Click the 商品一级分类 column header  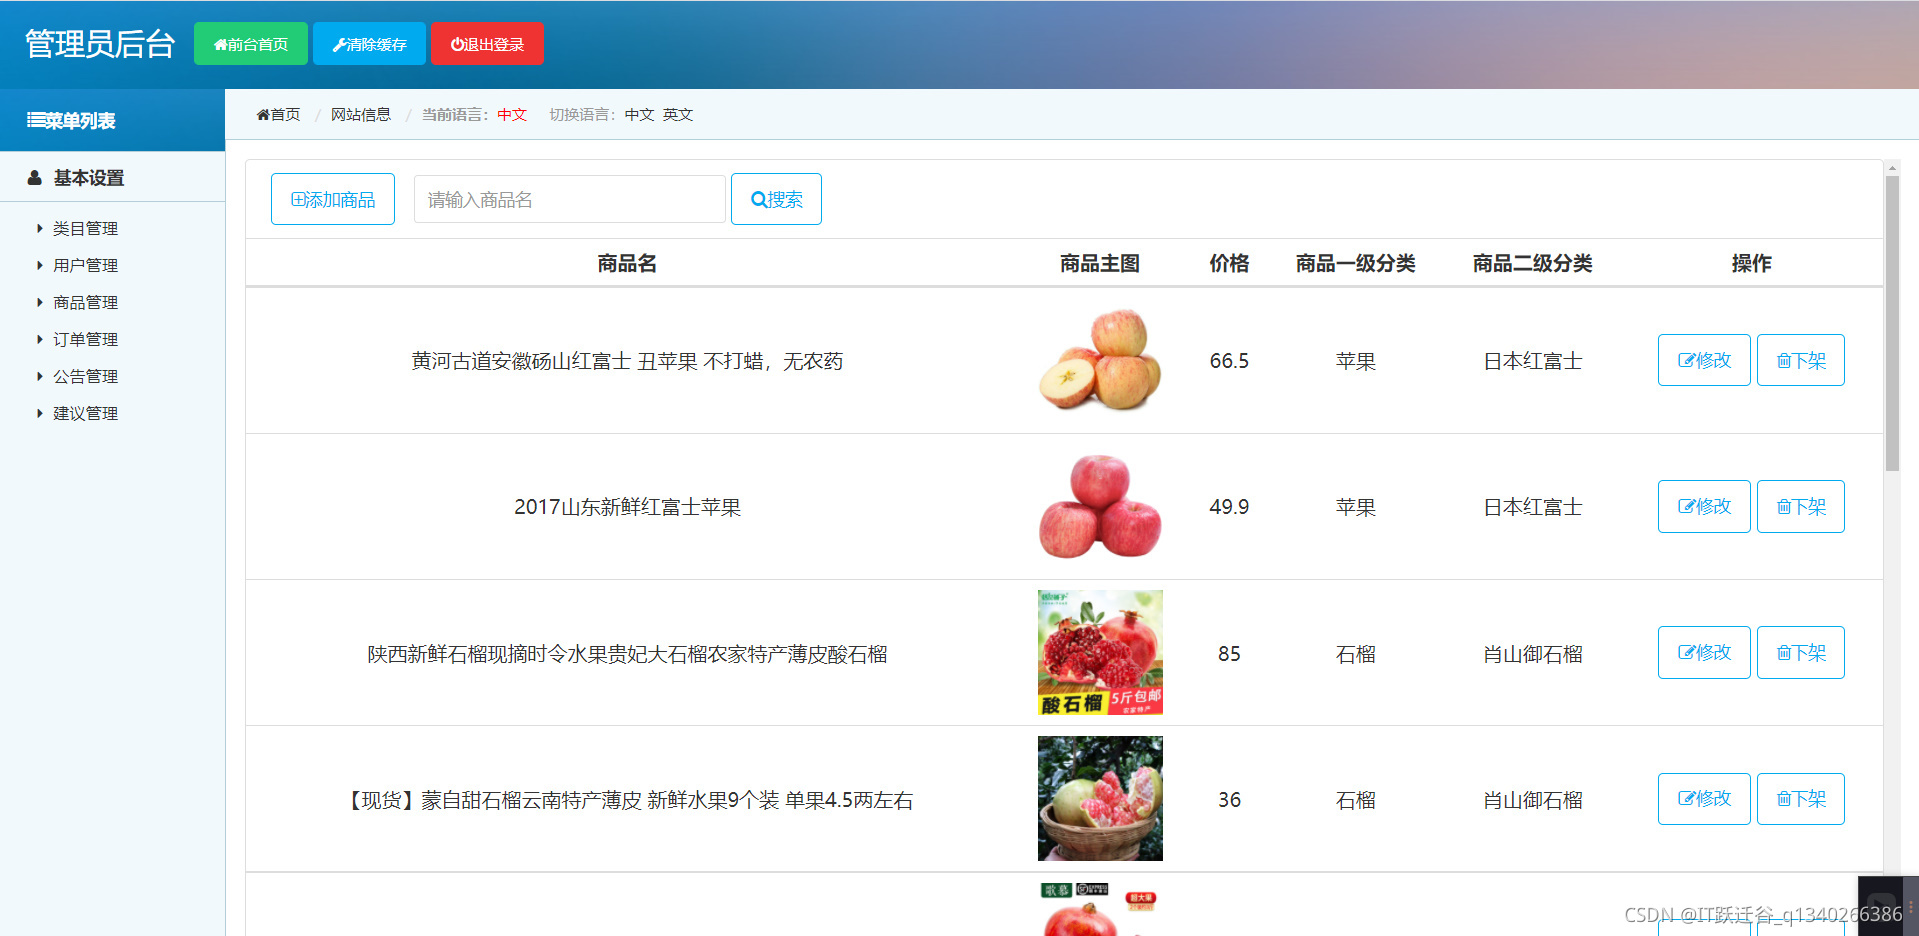pos(1355,263)
